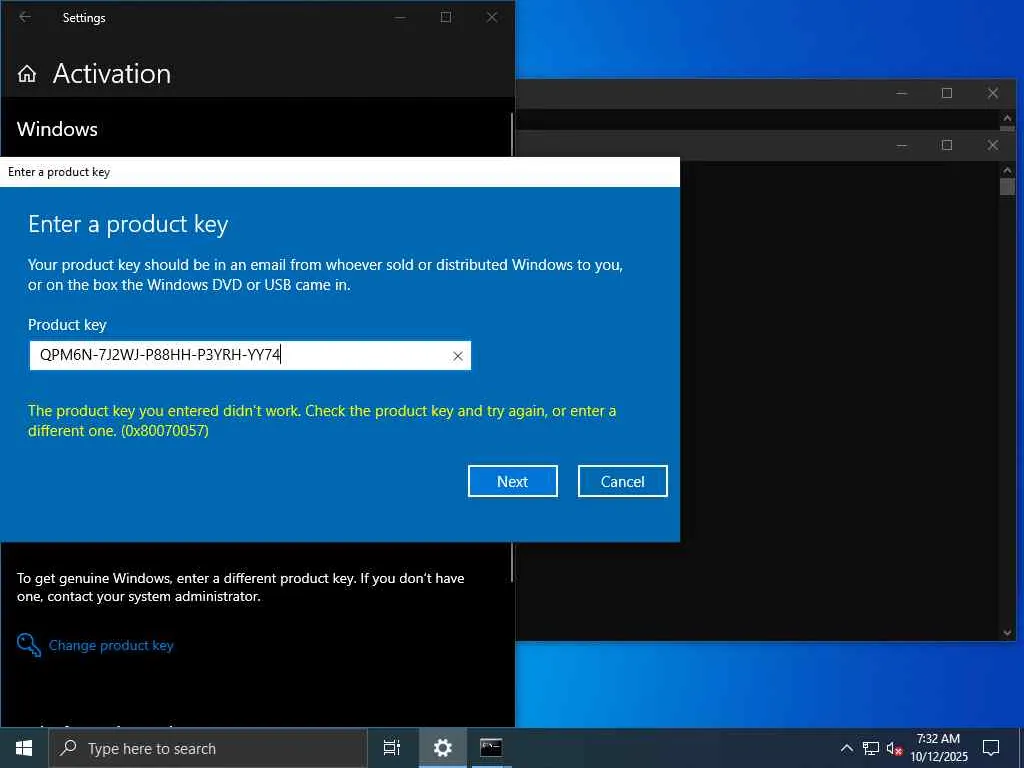1024x768 pixels.
Task: Click the Next button in product key dialog
Action: tap(513, 481)
